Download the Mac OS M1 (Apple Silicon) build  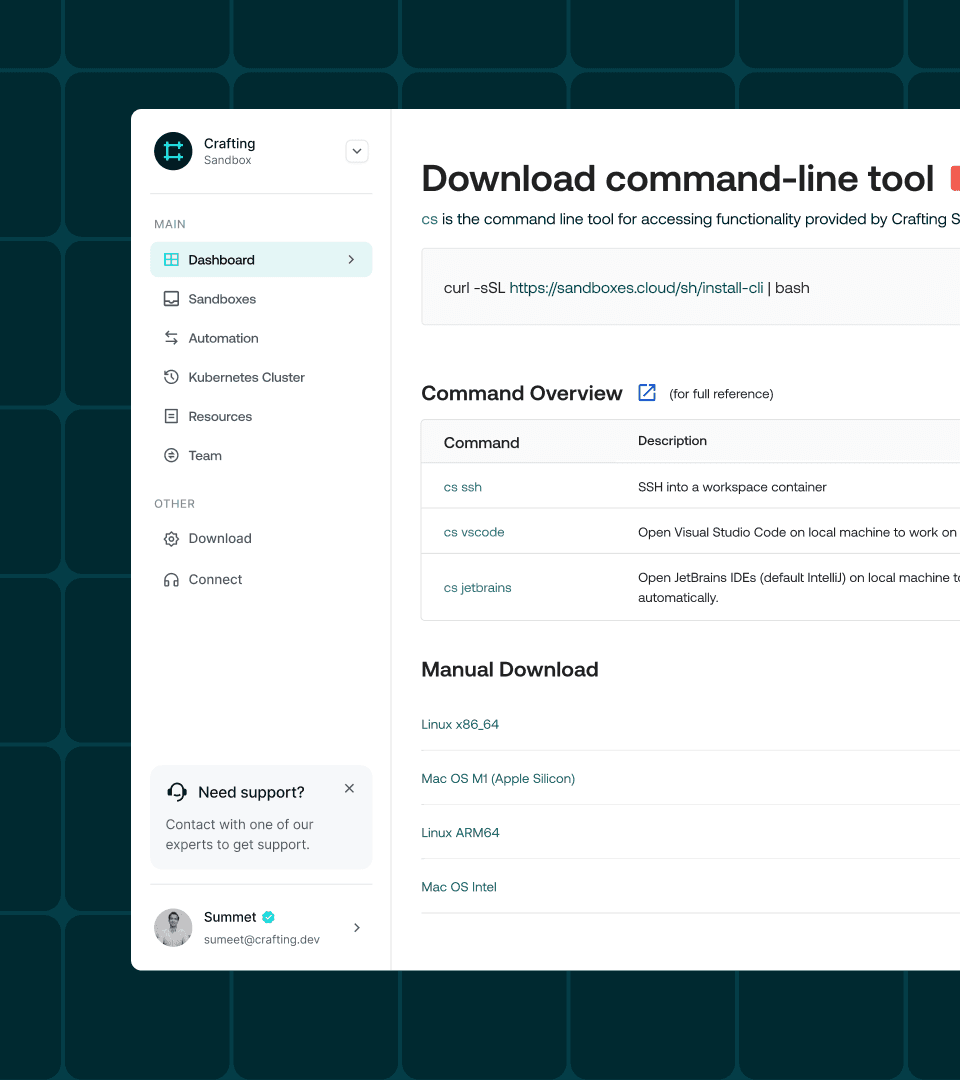pyautogui.click(x=498, y=778)
